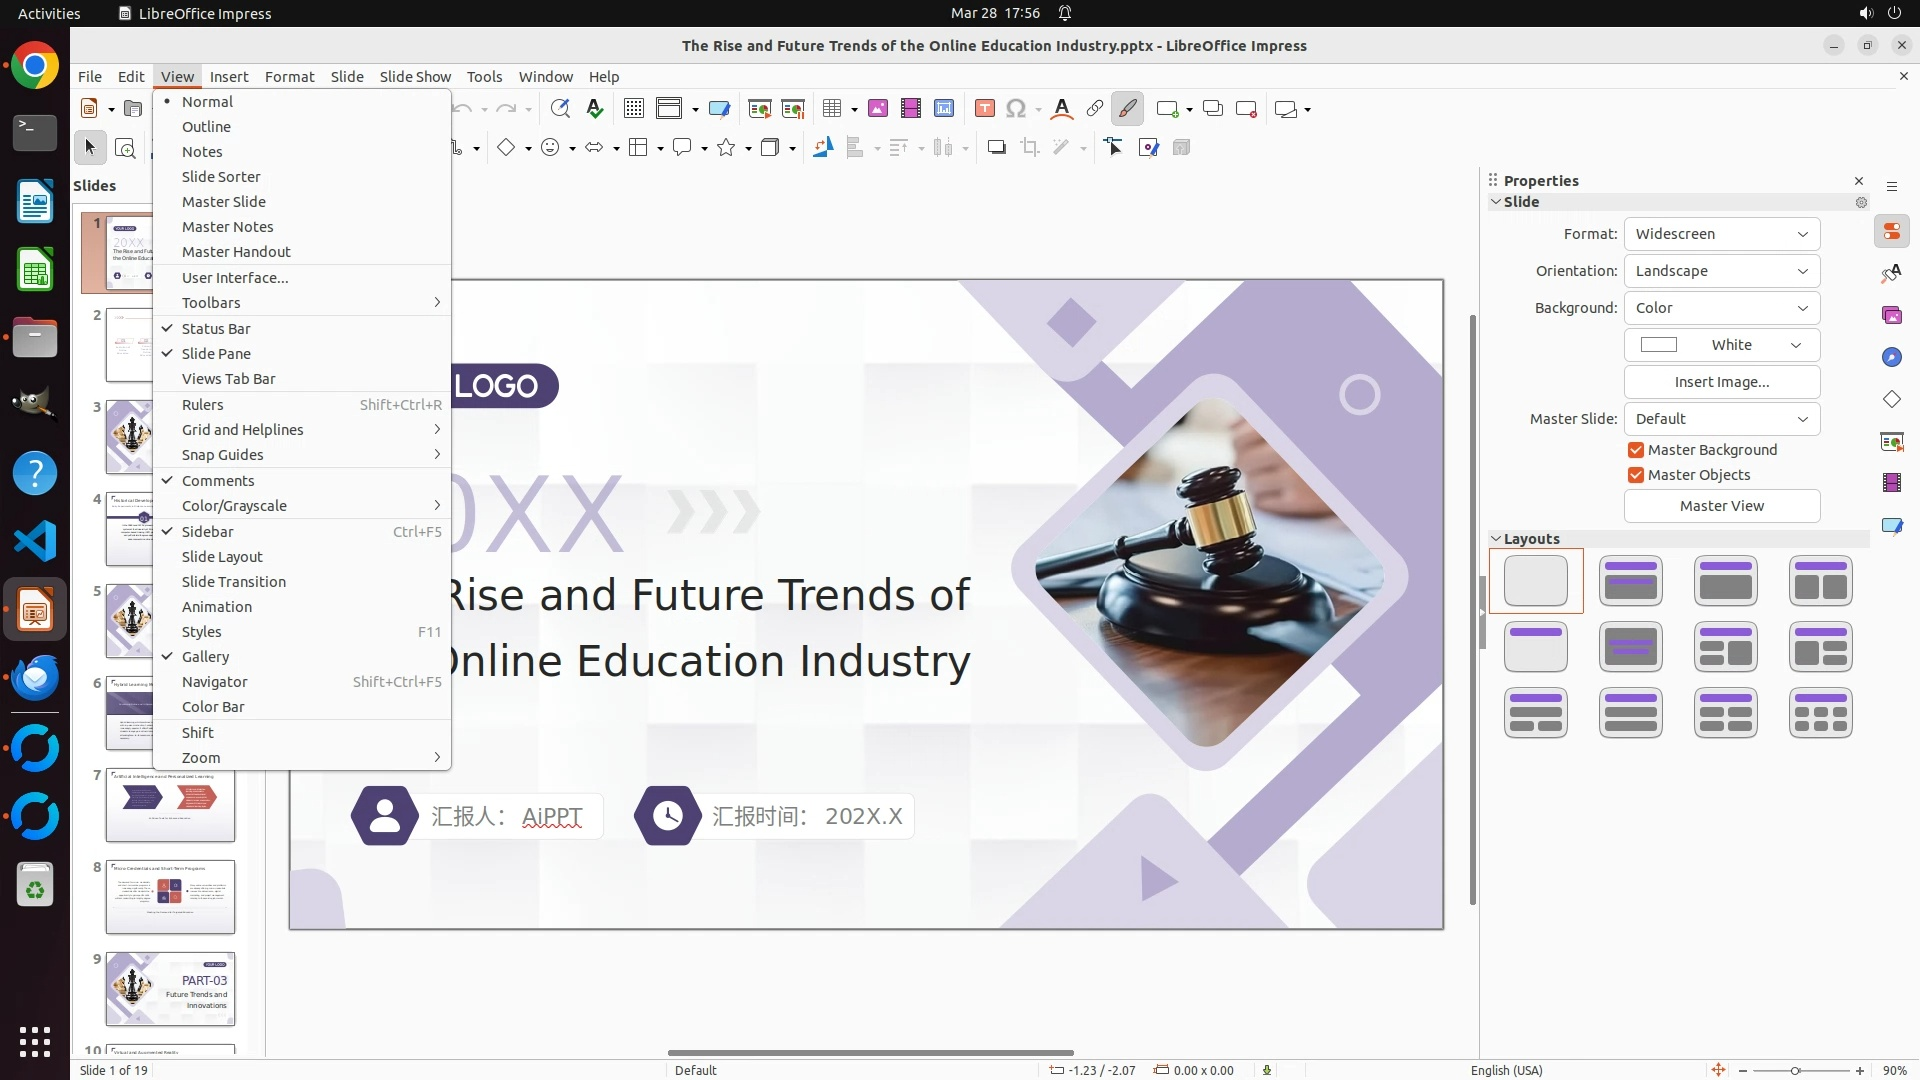Expand the Master Slide Default dropdown
Image resolution: width=1920 pixels, height=1080 pixels.
pos(1721,419)
